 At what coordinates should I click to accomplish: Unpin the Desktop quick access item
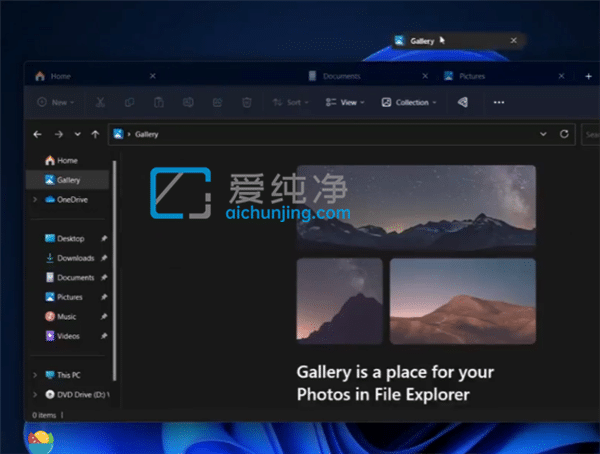click(104, 239)
